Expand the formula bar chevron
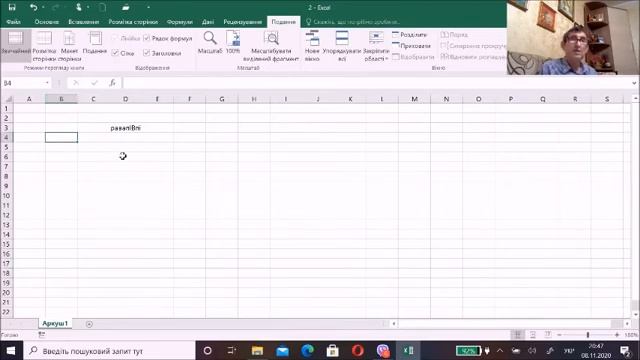 click(634, 83)
